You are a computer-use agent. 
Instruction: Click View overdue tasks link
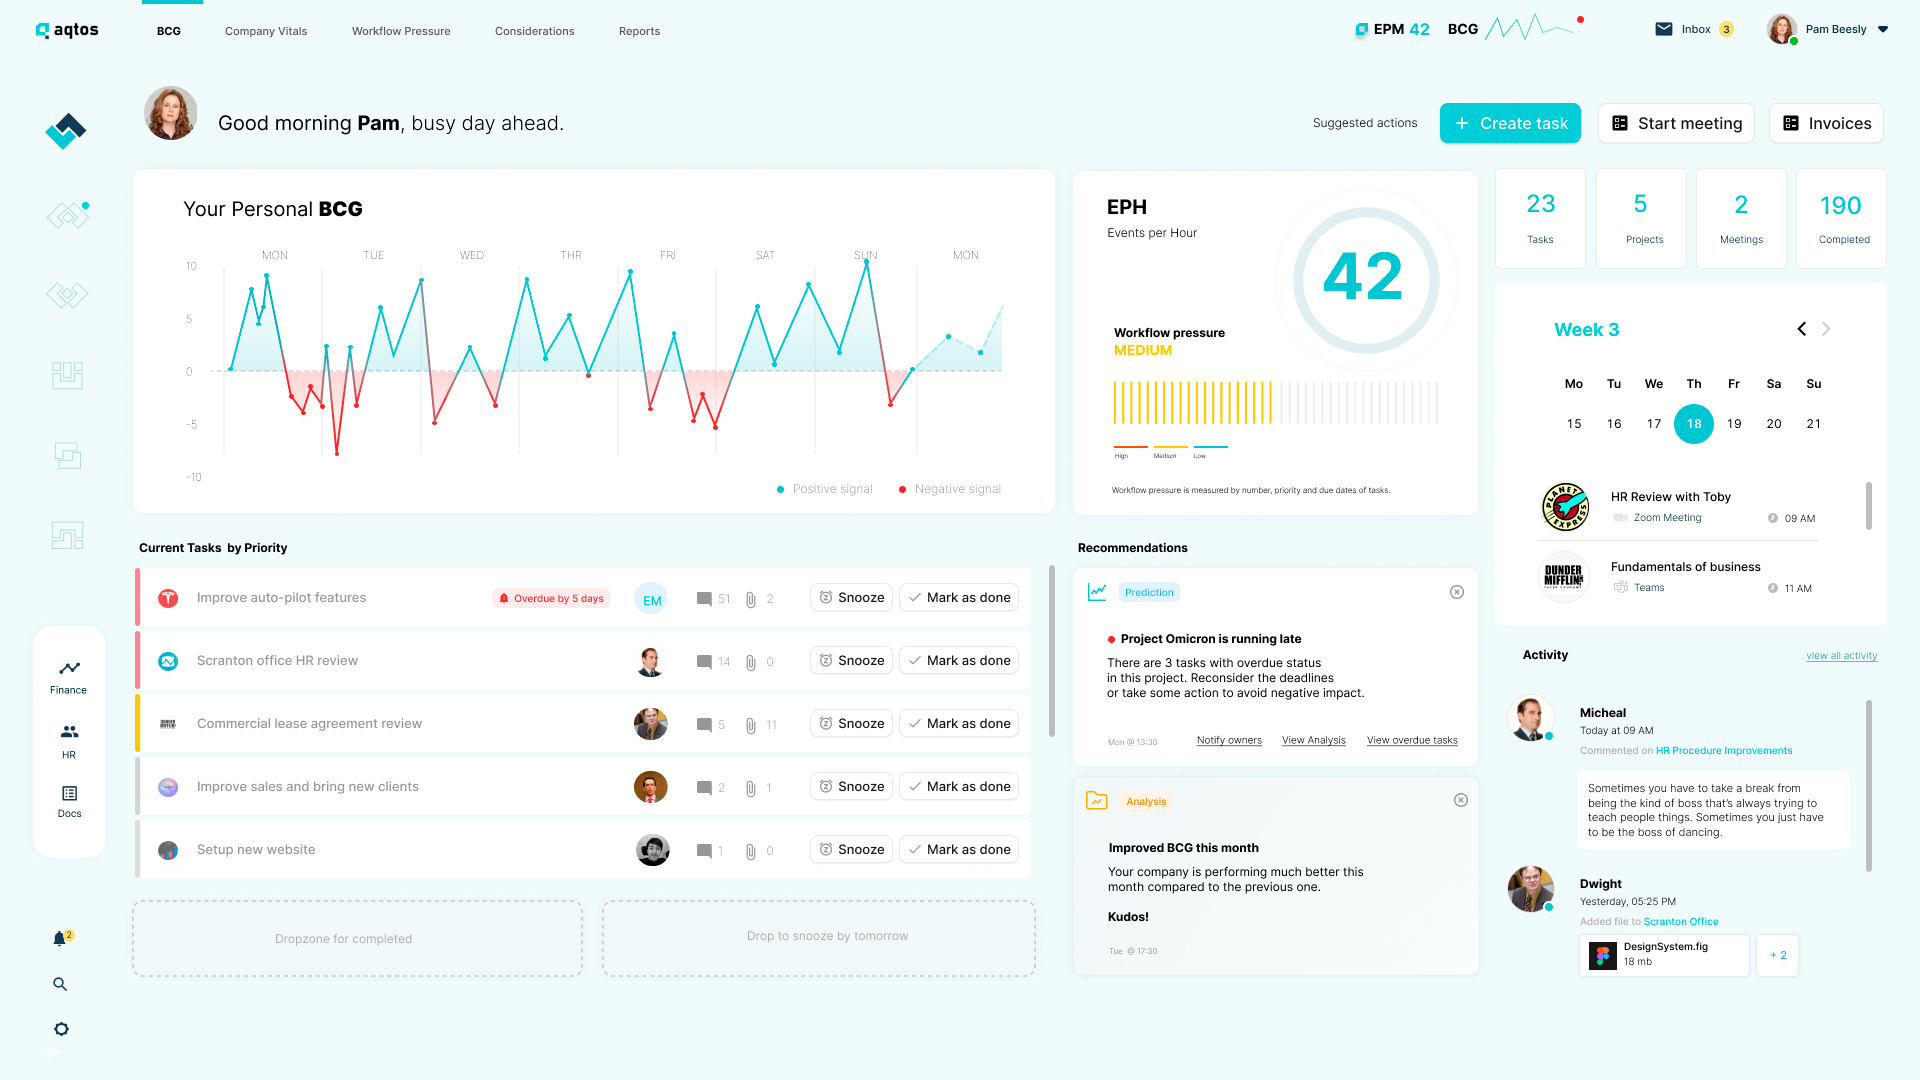coord(1411,738)
